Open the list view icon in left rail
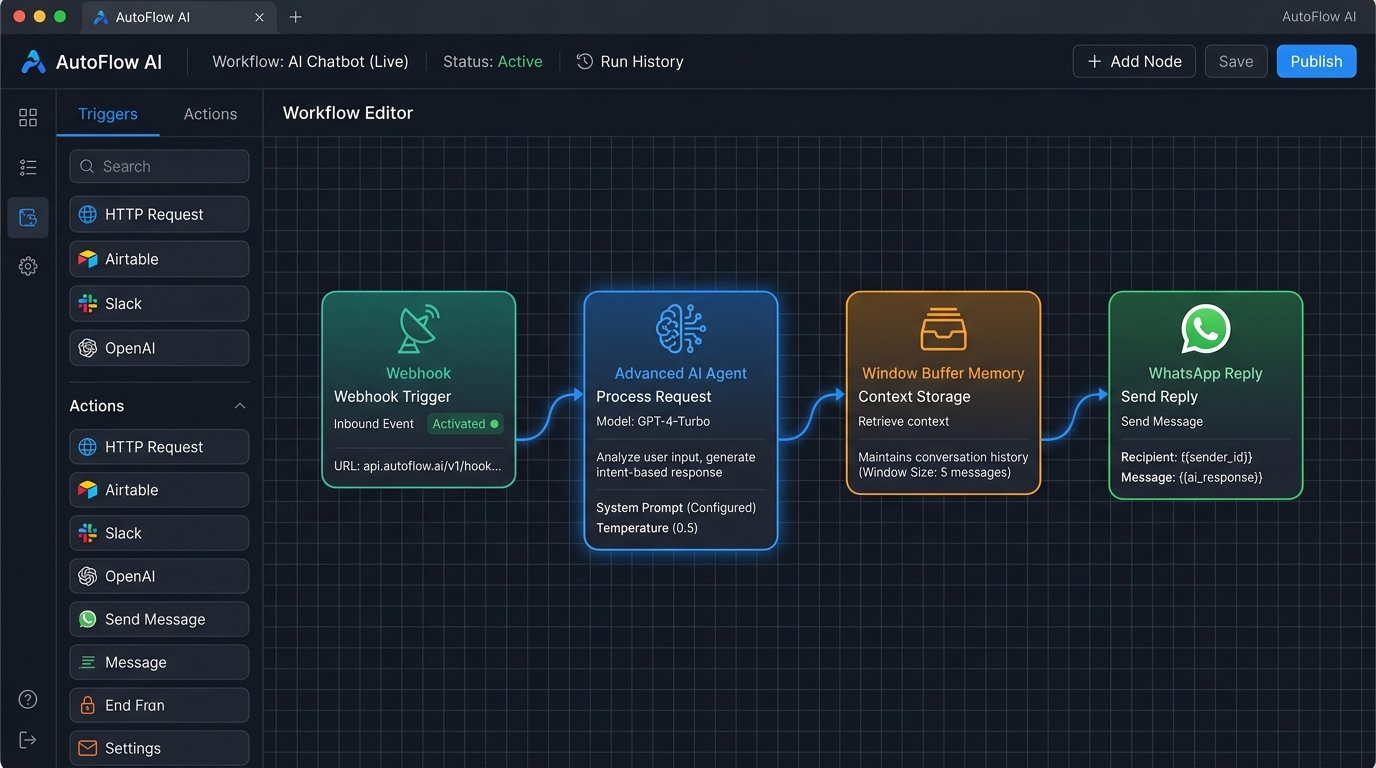 [28, 168]
